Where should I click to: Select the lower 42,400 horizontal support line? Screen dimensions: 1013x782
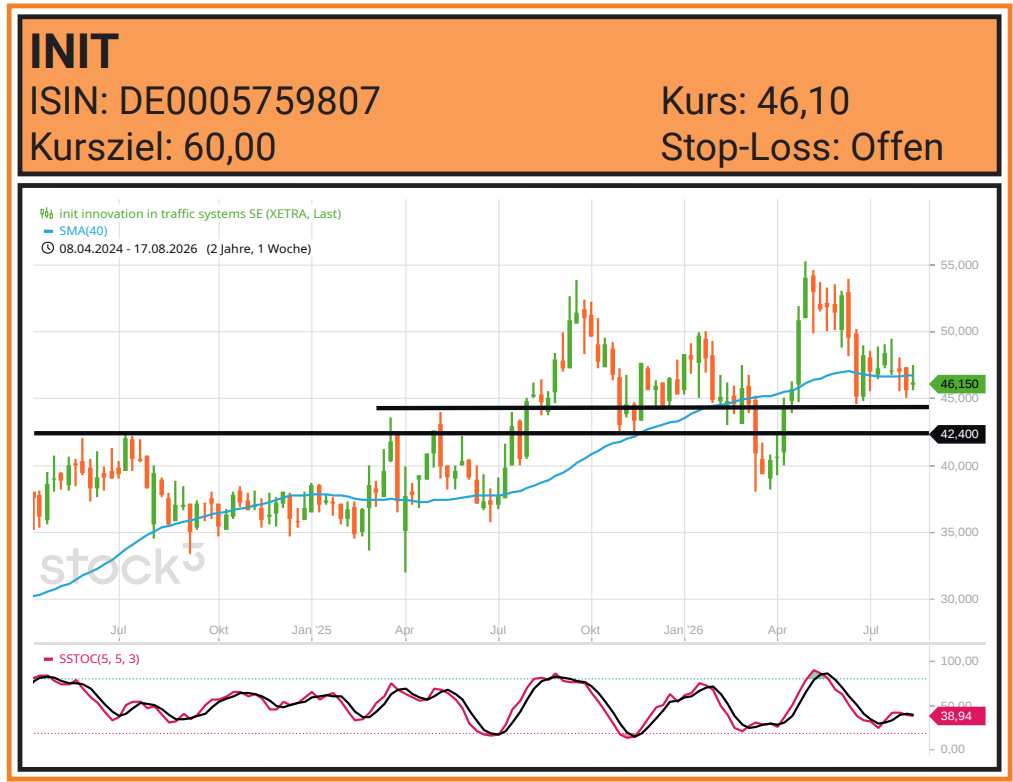click(481, 433)
